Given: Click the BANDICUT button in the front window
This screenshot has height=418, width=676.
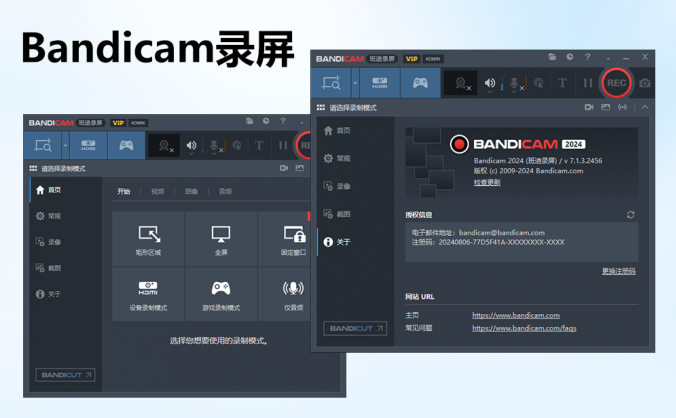Looking at the screenshot, I should point(355,328).
